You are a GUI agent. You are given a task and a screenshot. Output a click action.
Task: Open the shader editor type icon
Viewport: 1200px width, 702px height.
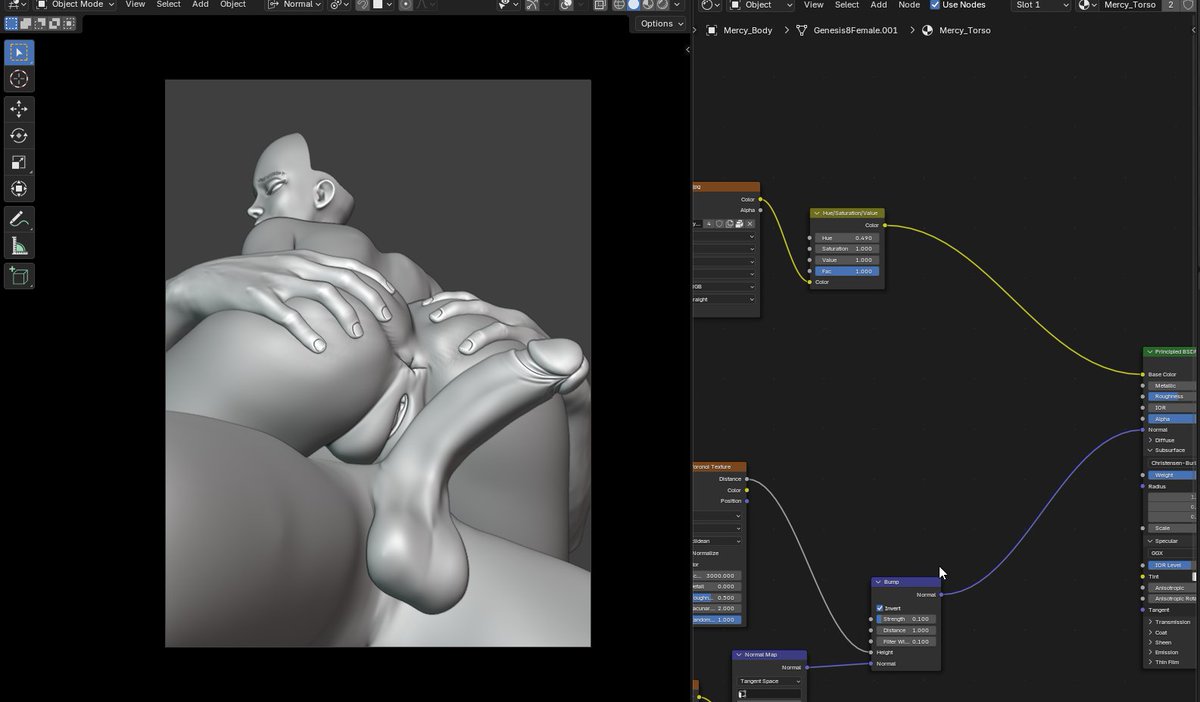(711, 5)
